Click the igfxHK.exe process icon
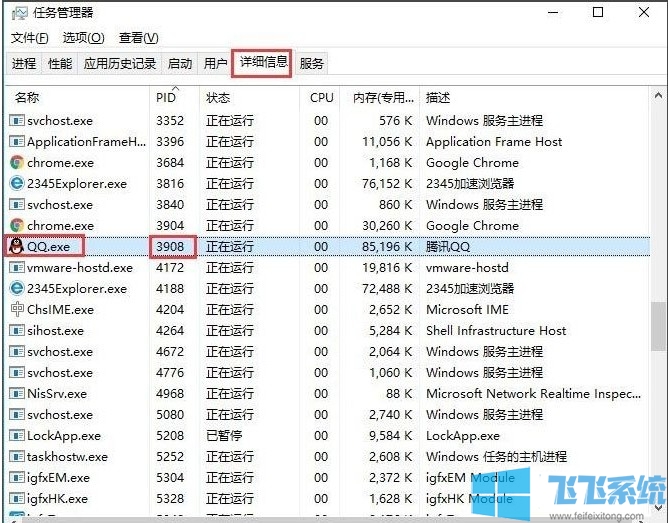This screenshot has height=523, width=668. coord(17,499)
